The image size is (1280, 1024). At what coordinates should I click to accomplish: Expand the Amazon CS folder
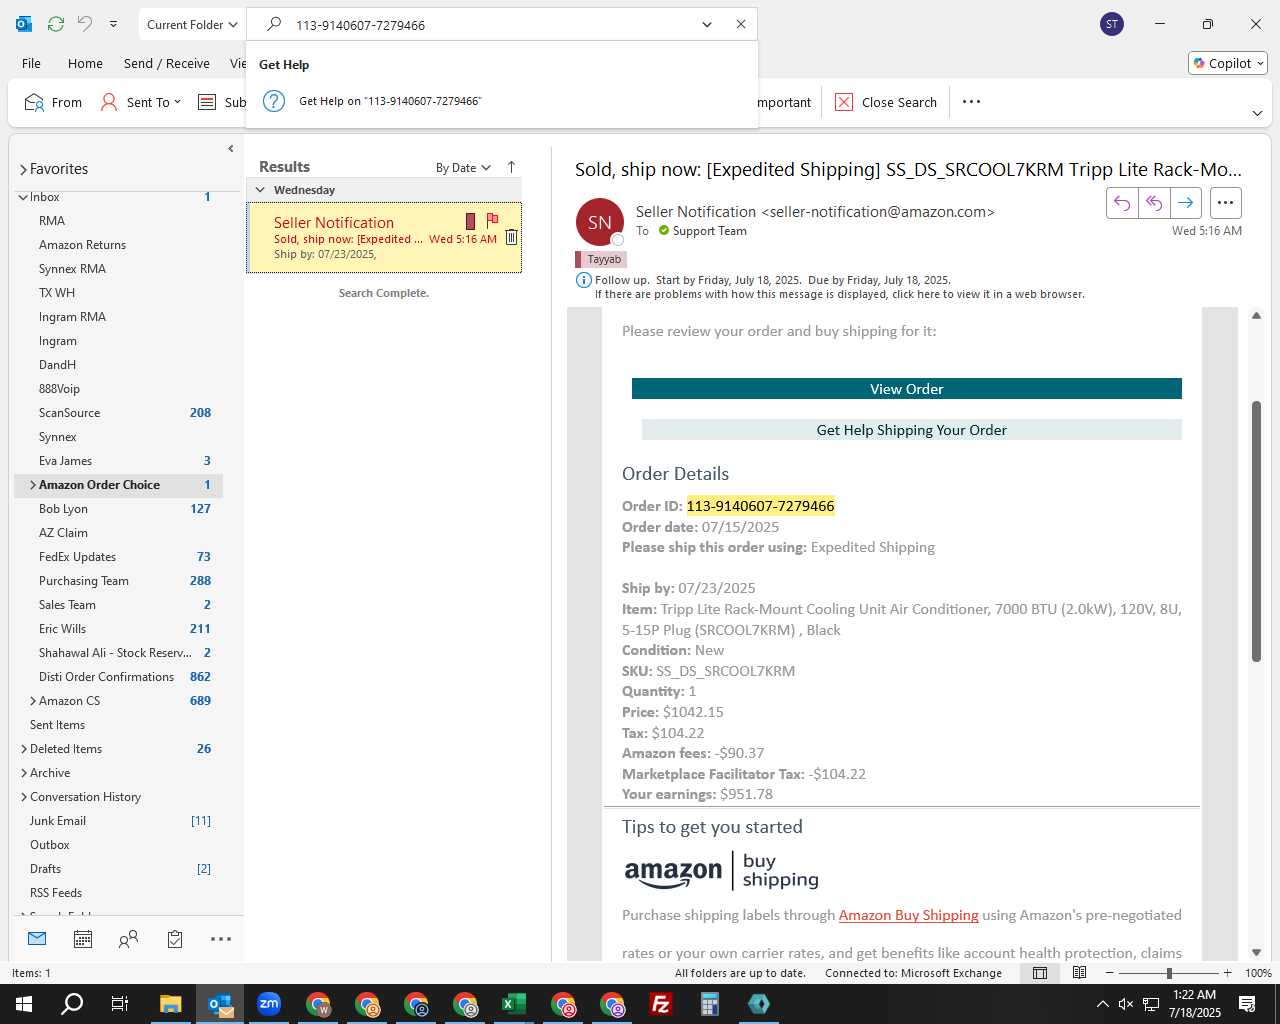click(x=33, y=701)
